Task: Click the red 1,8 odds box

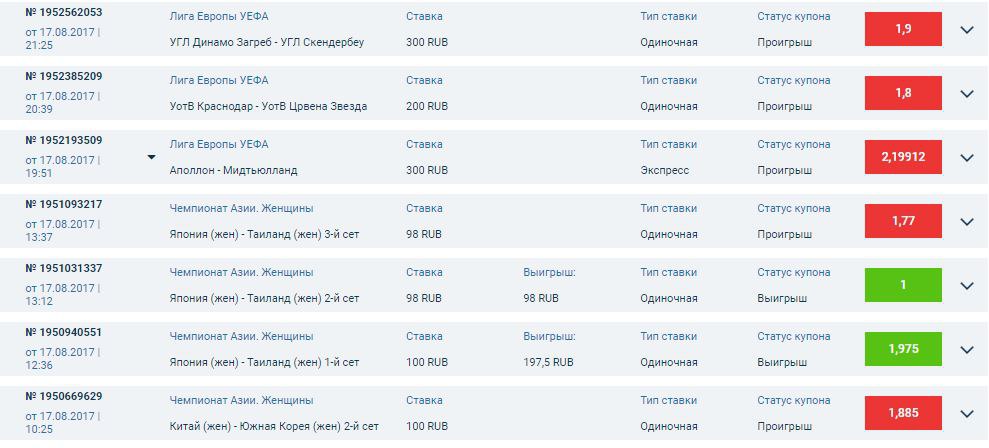Action: pos(903,94)
